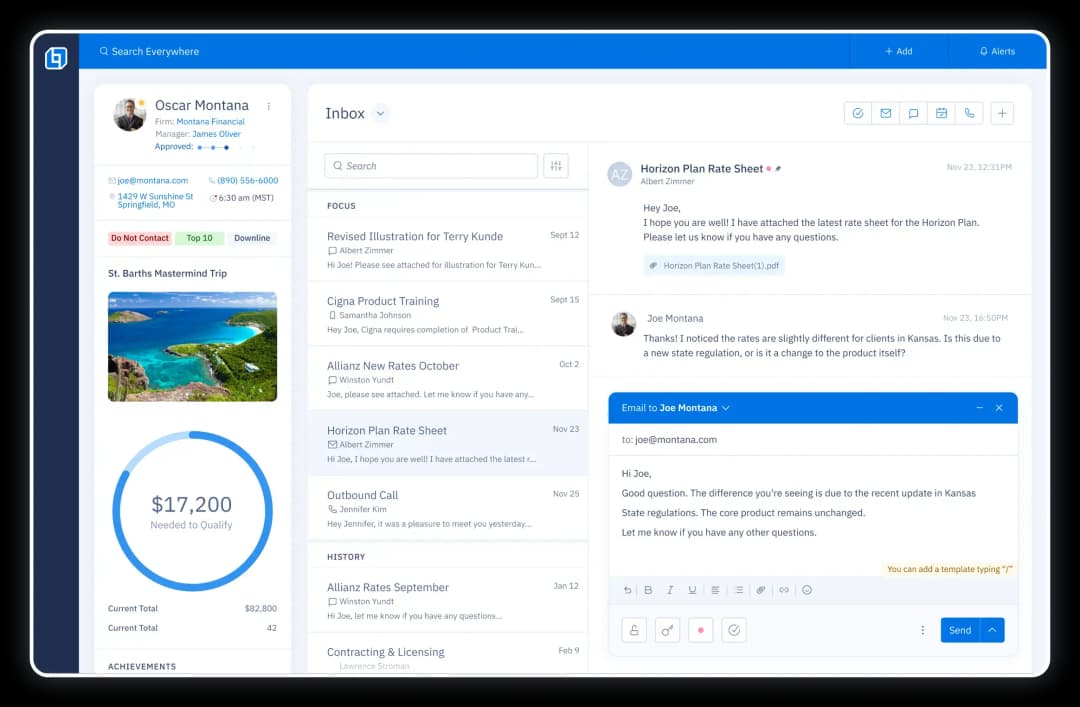The image size is (1080, 707).
Task: Open search filter settings beside inbox search
Action: [556, 166]
